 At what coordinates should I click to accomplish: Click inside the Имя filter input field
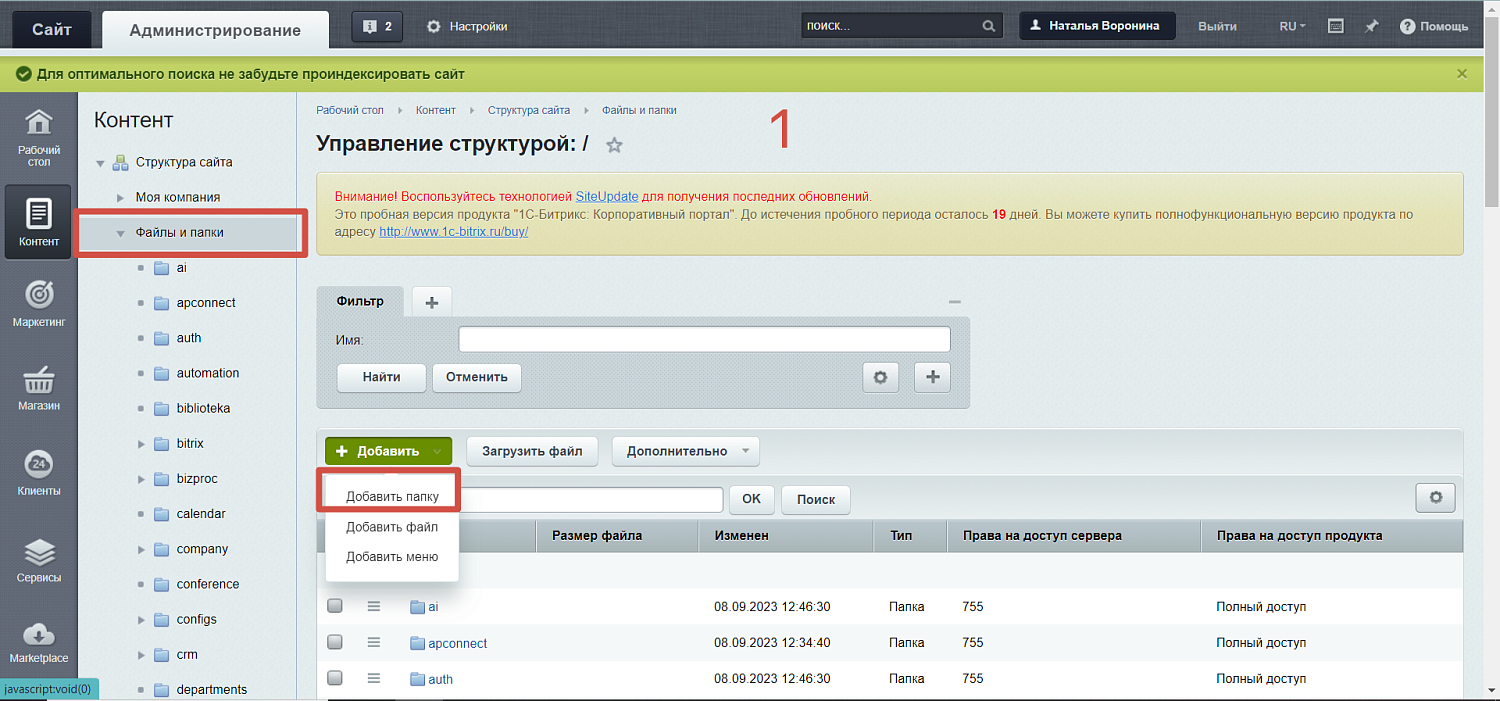click(x=703, y=339)
